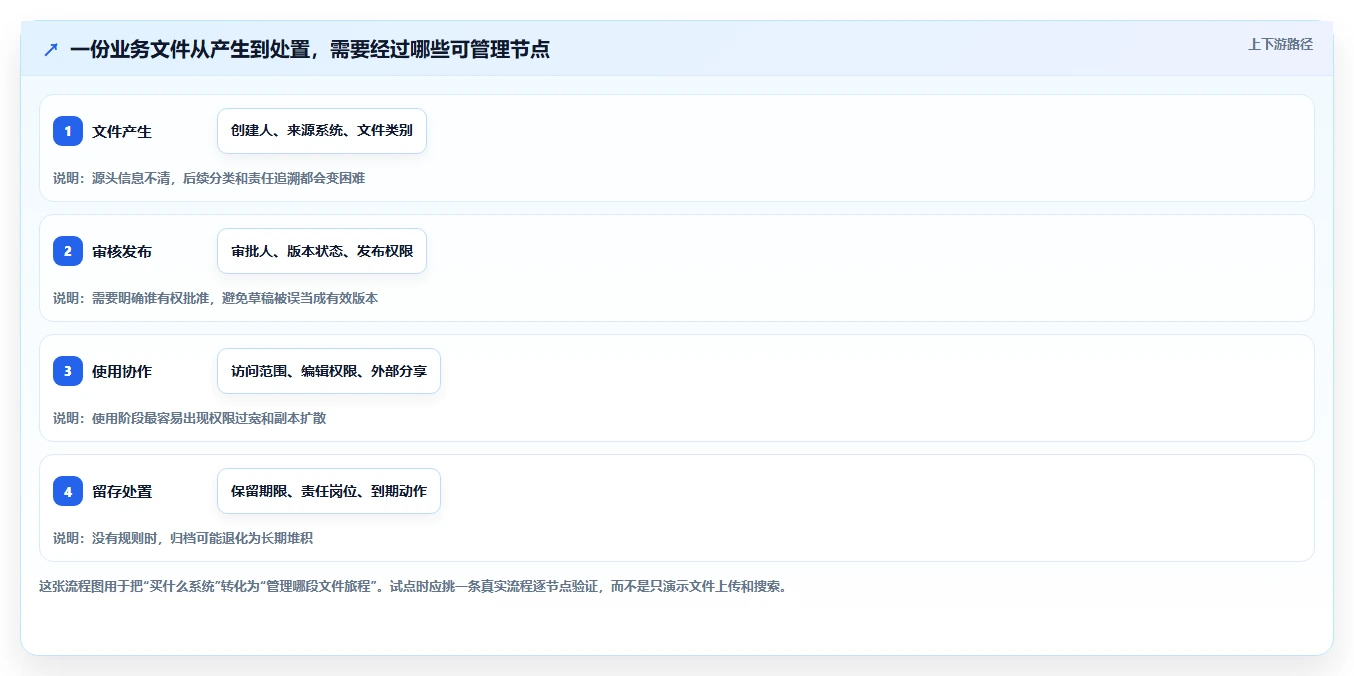
Task: Click the header title 一份业务文件从产生到处置
Action: (310, 49)
